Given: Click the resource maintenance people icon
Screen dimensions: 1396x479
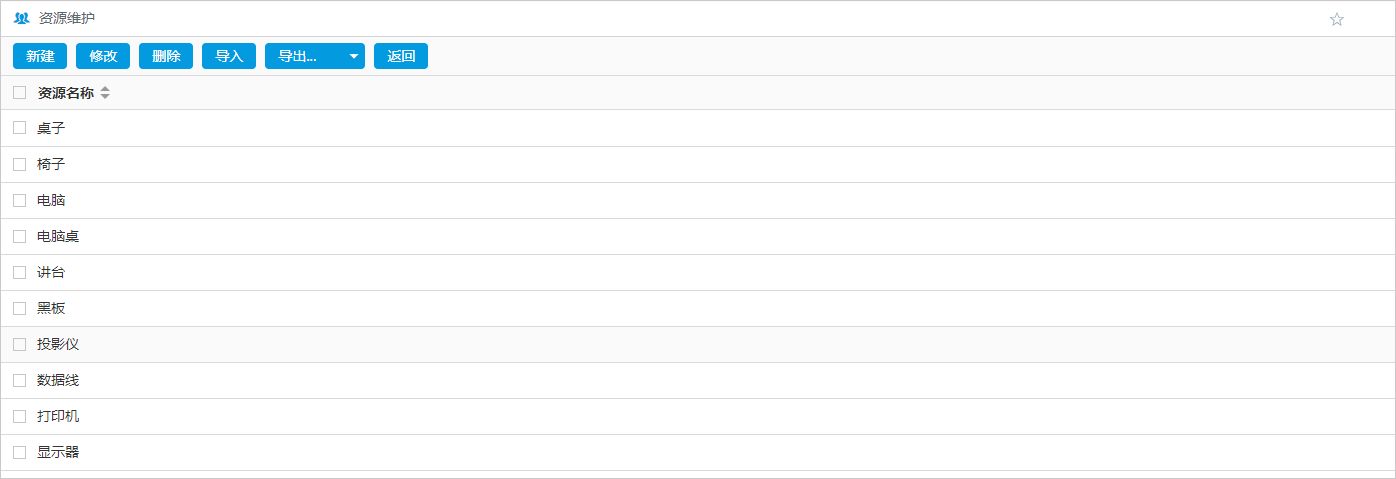Looking at the screenshot, I should click(21, 18).
